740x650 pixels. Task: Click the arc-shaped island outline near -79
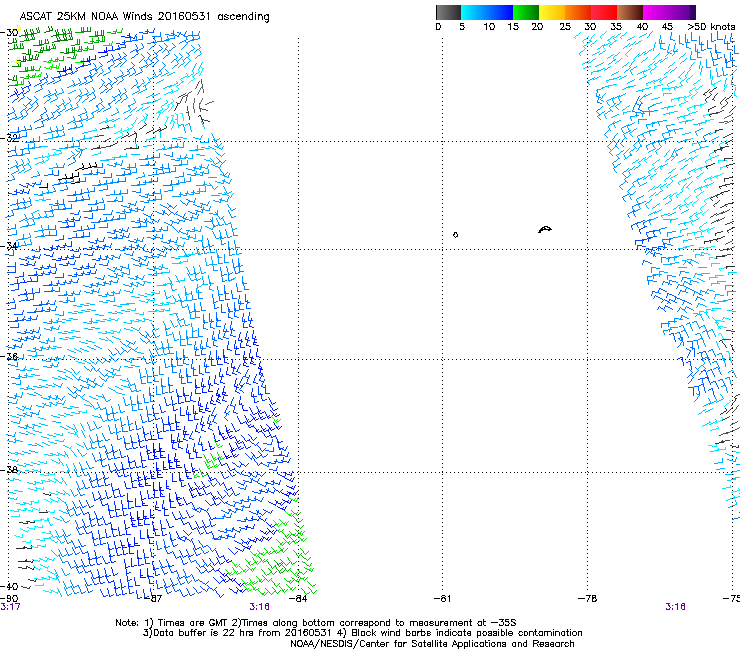tap(545, 229)
